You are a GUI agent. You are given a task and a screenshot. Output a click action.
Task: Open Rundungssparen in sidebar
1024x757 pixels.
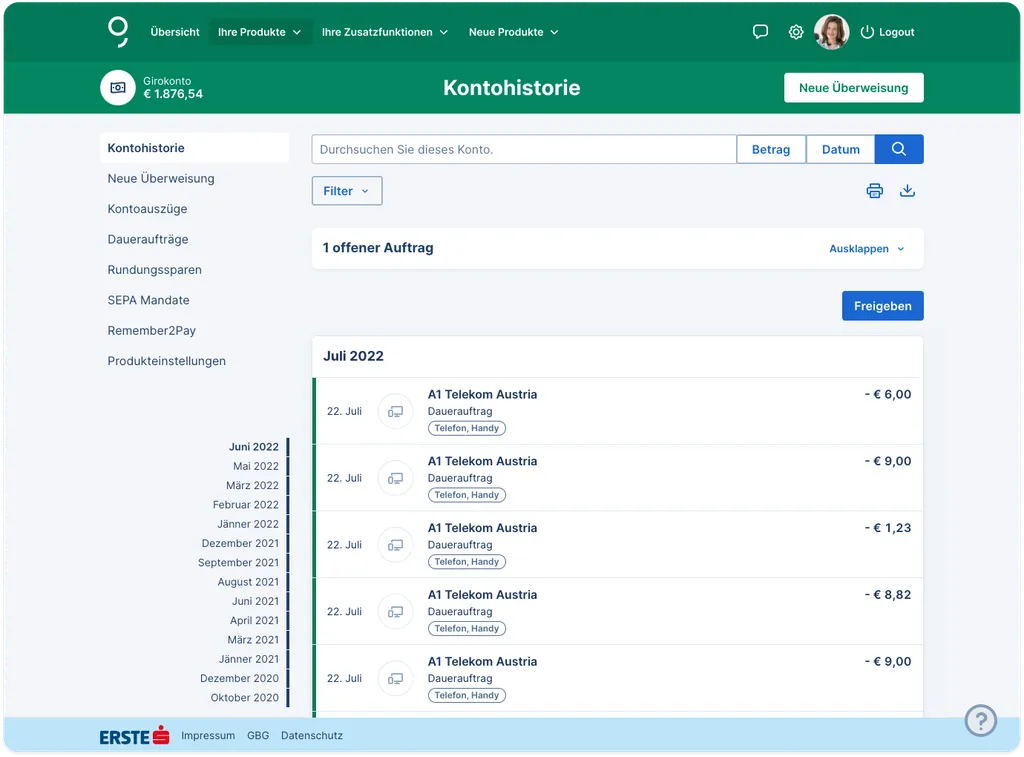[154, 270]
